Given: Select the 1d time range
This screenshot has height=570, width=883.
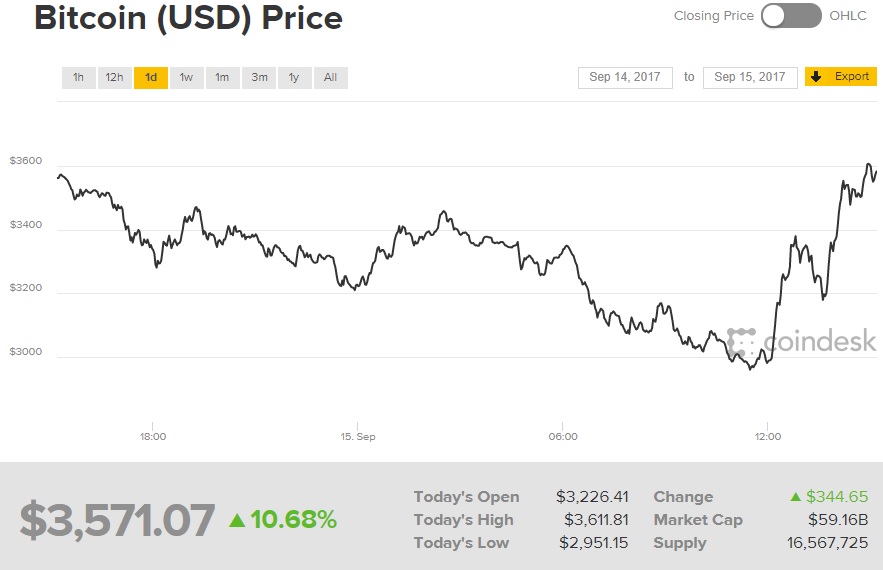Looking at the screenshot, I should coord(150,78).
